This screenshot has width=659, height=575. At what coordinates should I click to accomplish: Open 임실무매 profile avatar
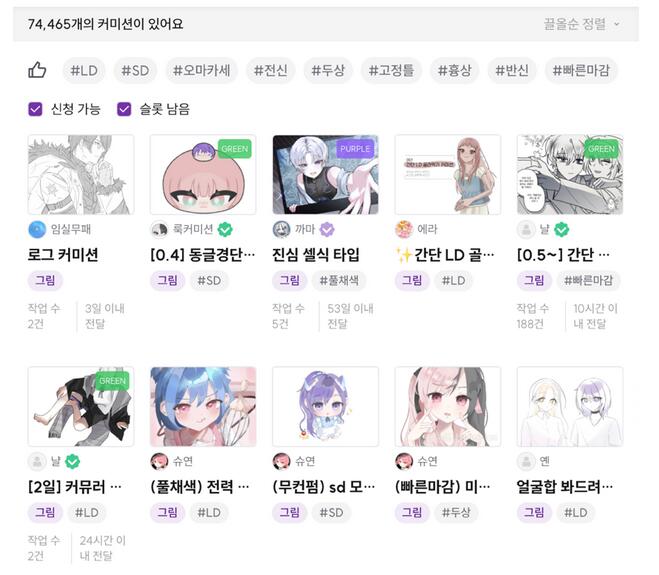coord(37,229)
